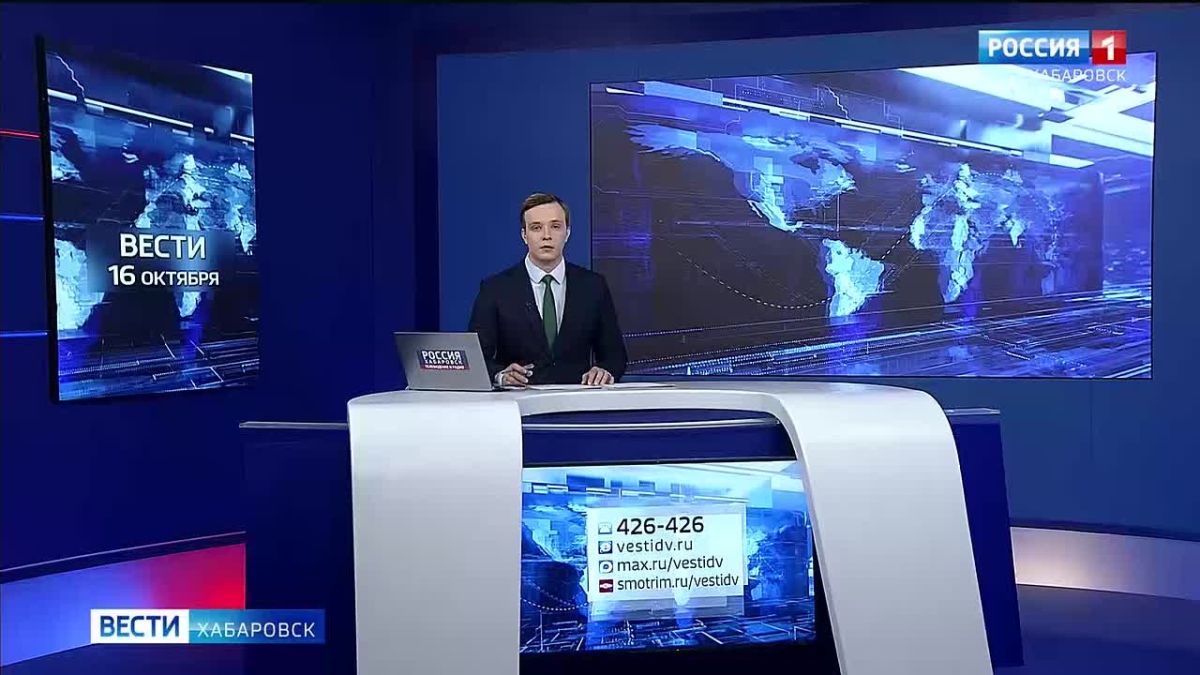Click the icon next to vestidv.ru
This screenshot has height=675, width=1200.
(x=605, y=546)
